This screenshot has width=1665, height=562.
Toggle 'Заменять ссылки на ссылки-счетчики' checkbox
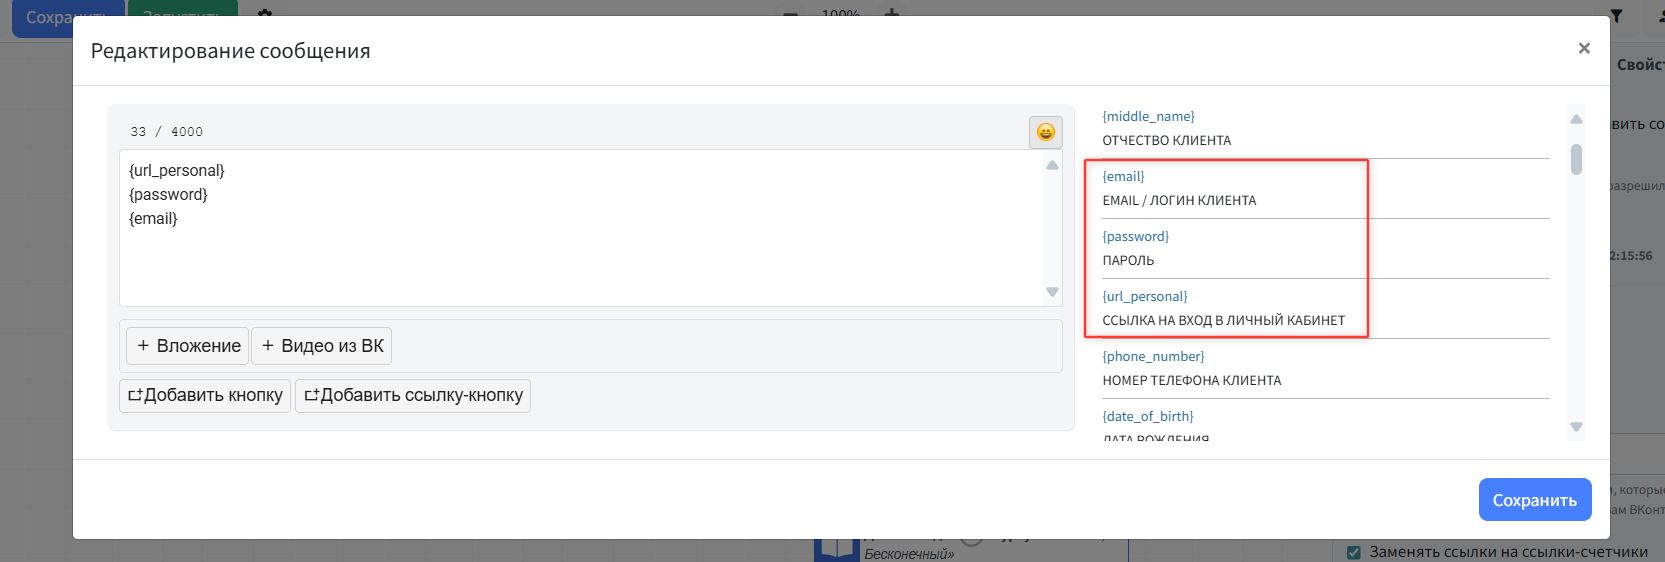pyautogui.click(x=1353, y=552)
